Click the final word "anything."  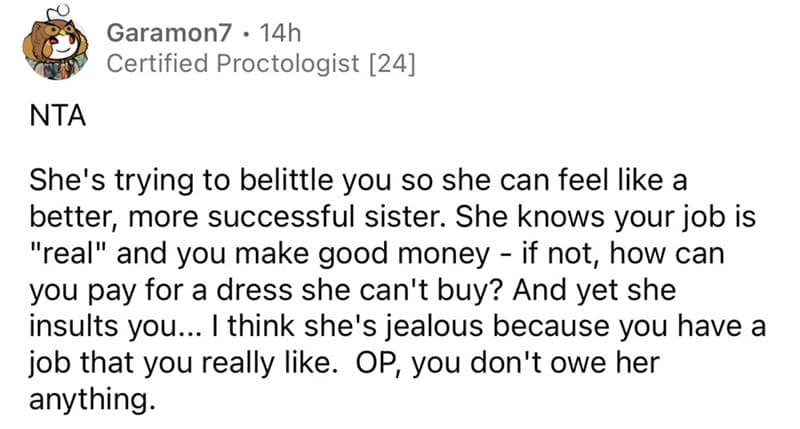[x=92, y=400]
